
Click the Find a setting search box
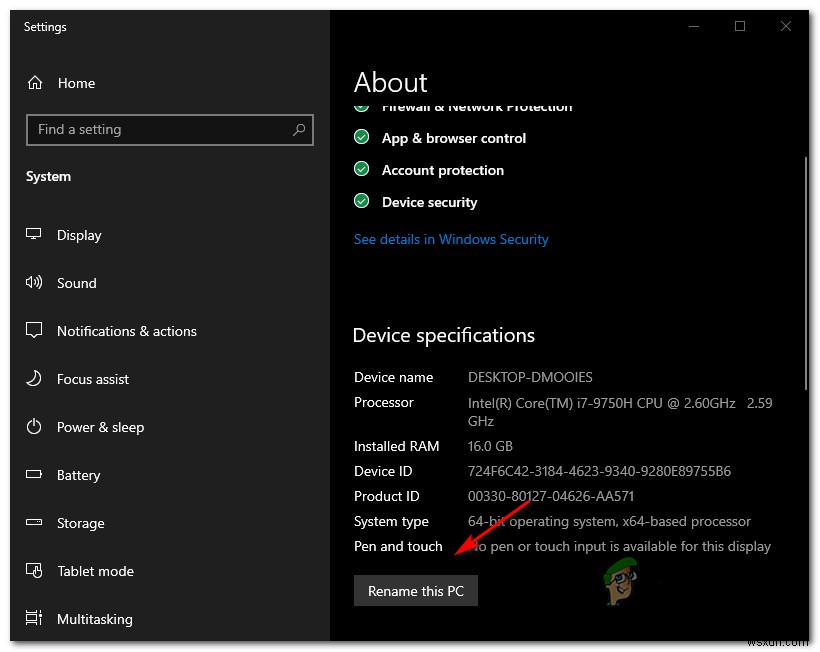[x=160, y=130]
